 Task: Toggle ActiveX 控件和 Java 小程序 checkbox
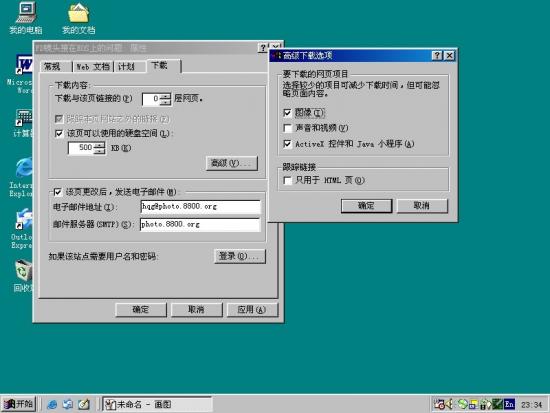point(287,144)
